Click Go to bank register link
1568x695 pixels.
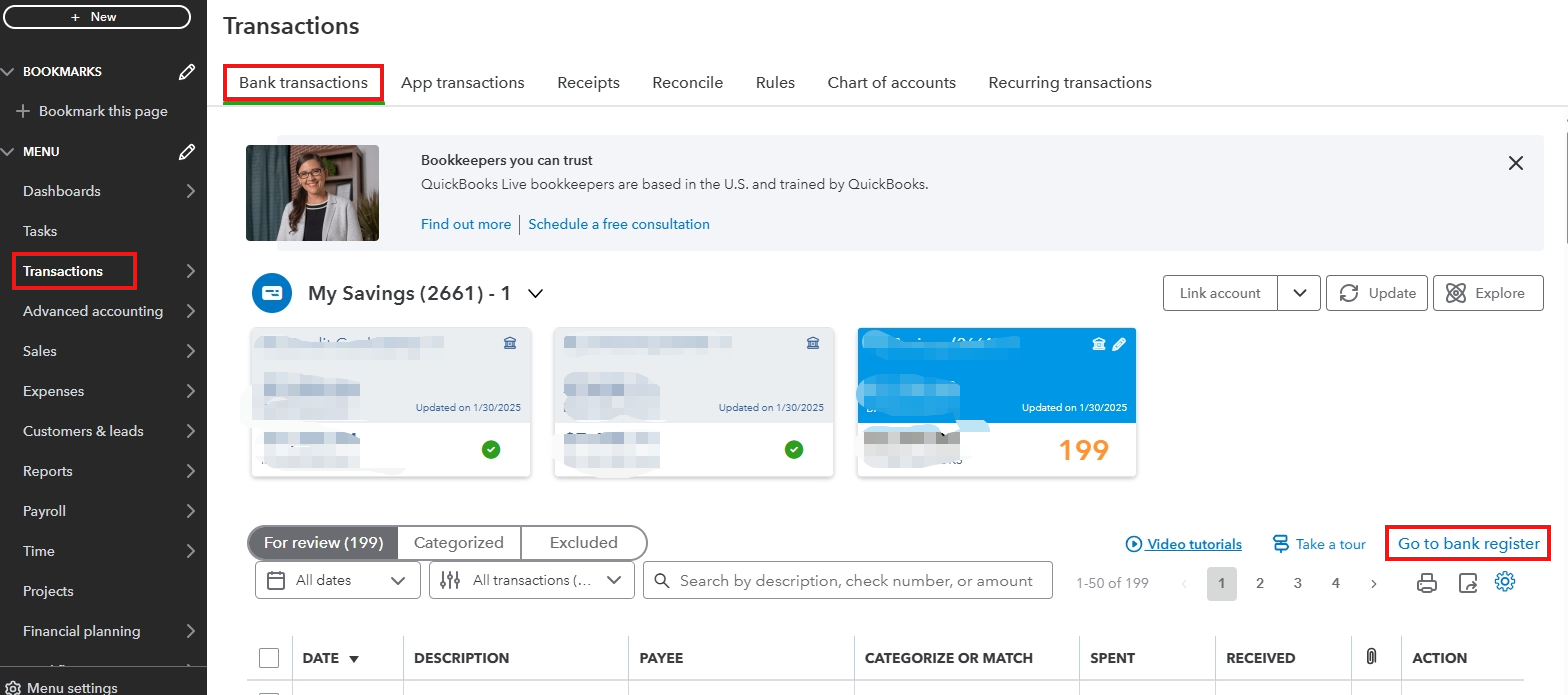(x=1469, y=543)
